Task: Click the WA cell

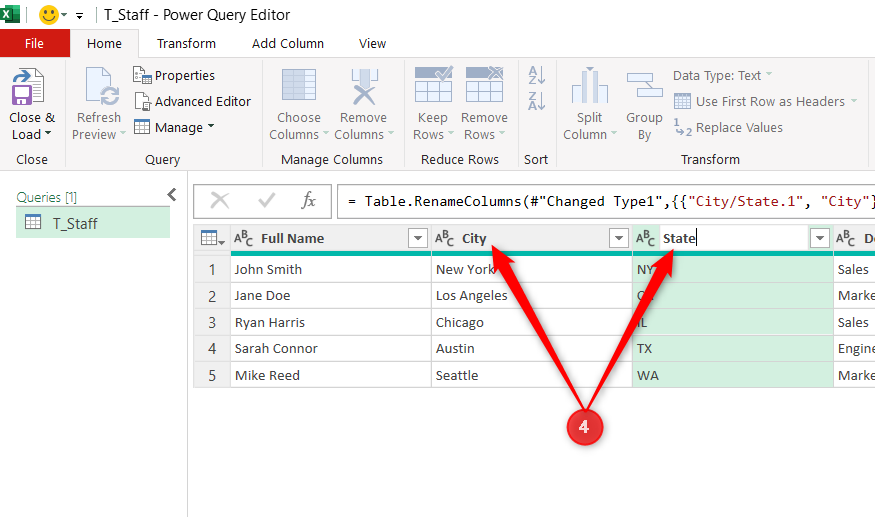Action: (733, 376)
